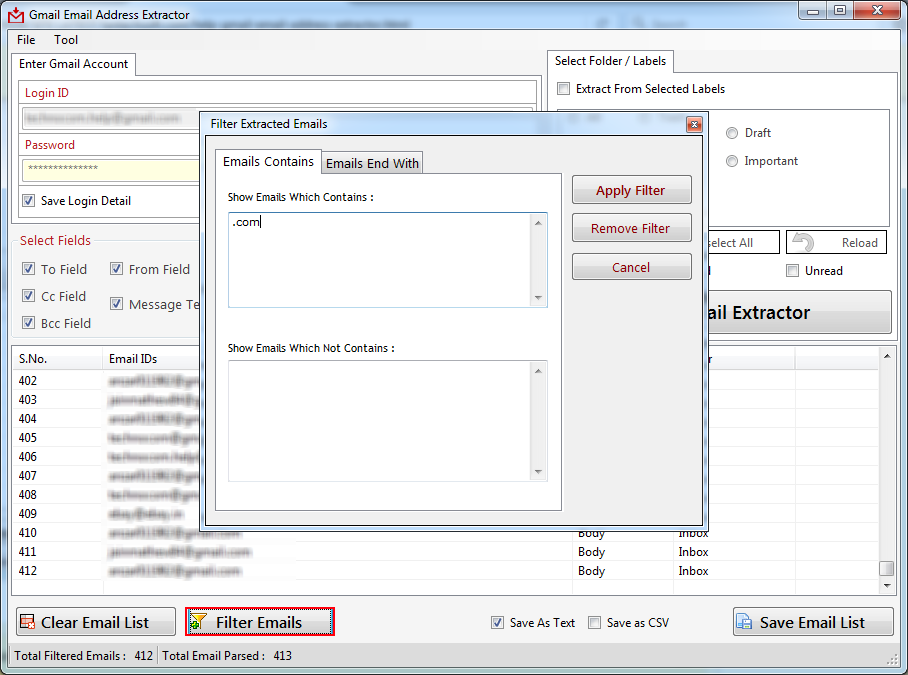Image resolution: width=908 pixels, height=675 pixels.
Task: Click the Apply Filter button
Action: pyautogui.click(x=631, y=190)
